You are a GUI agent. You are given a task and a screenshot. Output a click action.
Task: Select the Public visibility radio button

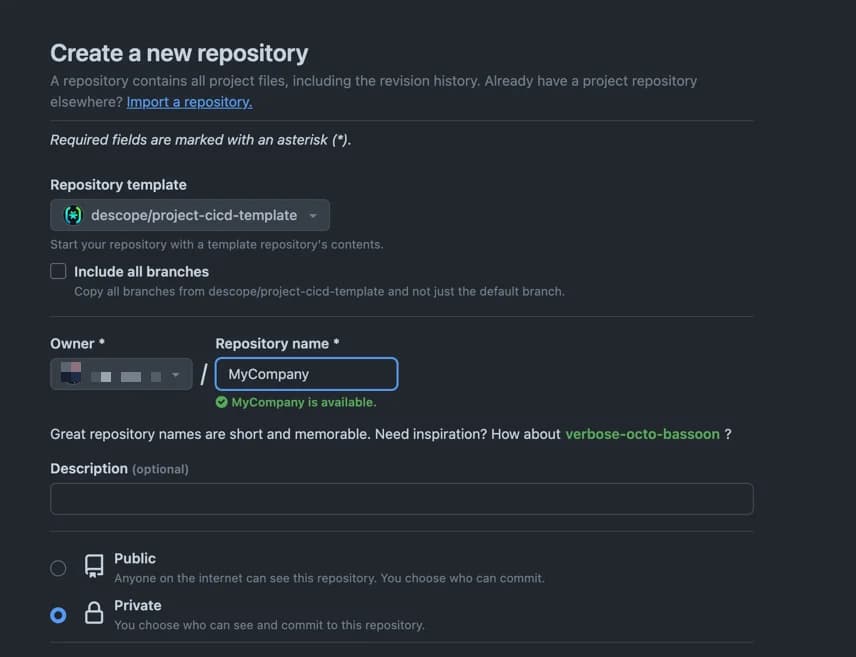coord(58,567)
